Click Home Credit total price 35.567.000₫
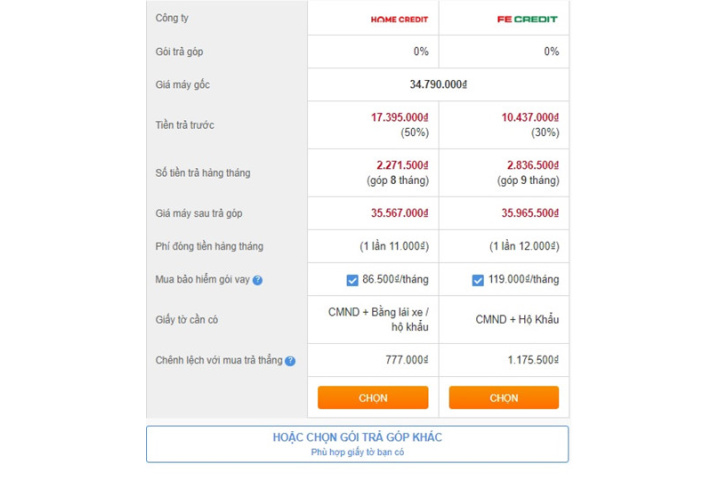720x480 pixels. 399,213
